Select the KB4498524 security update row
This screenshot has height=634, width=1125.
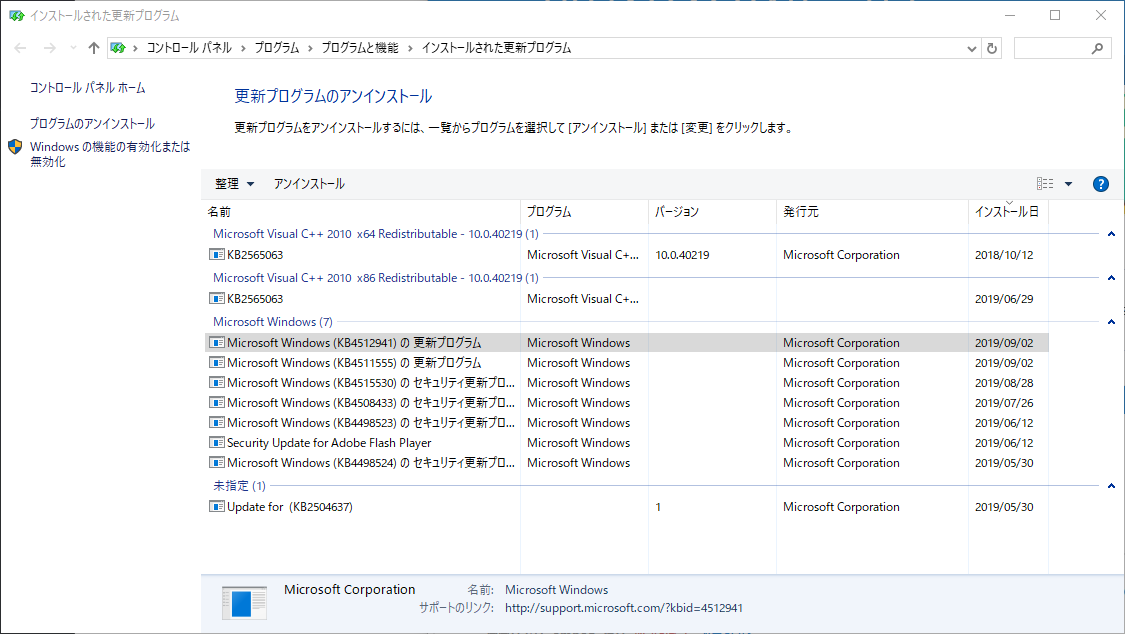(626, 463)
